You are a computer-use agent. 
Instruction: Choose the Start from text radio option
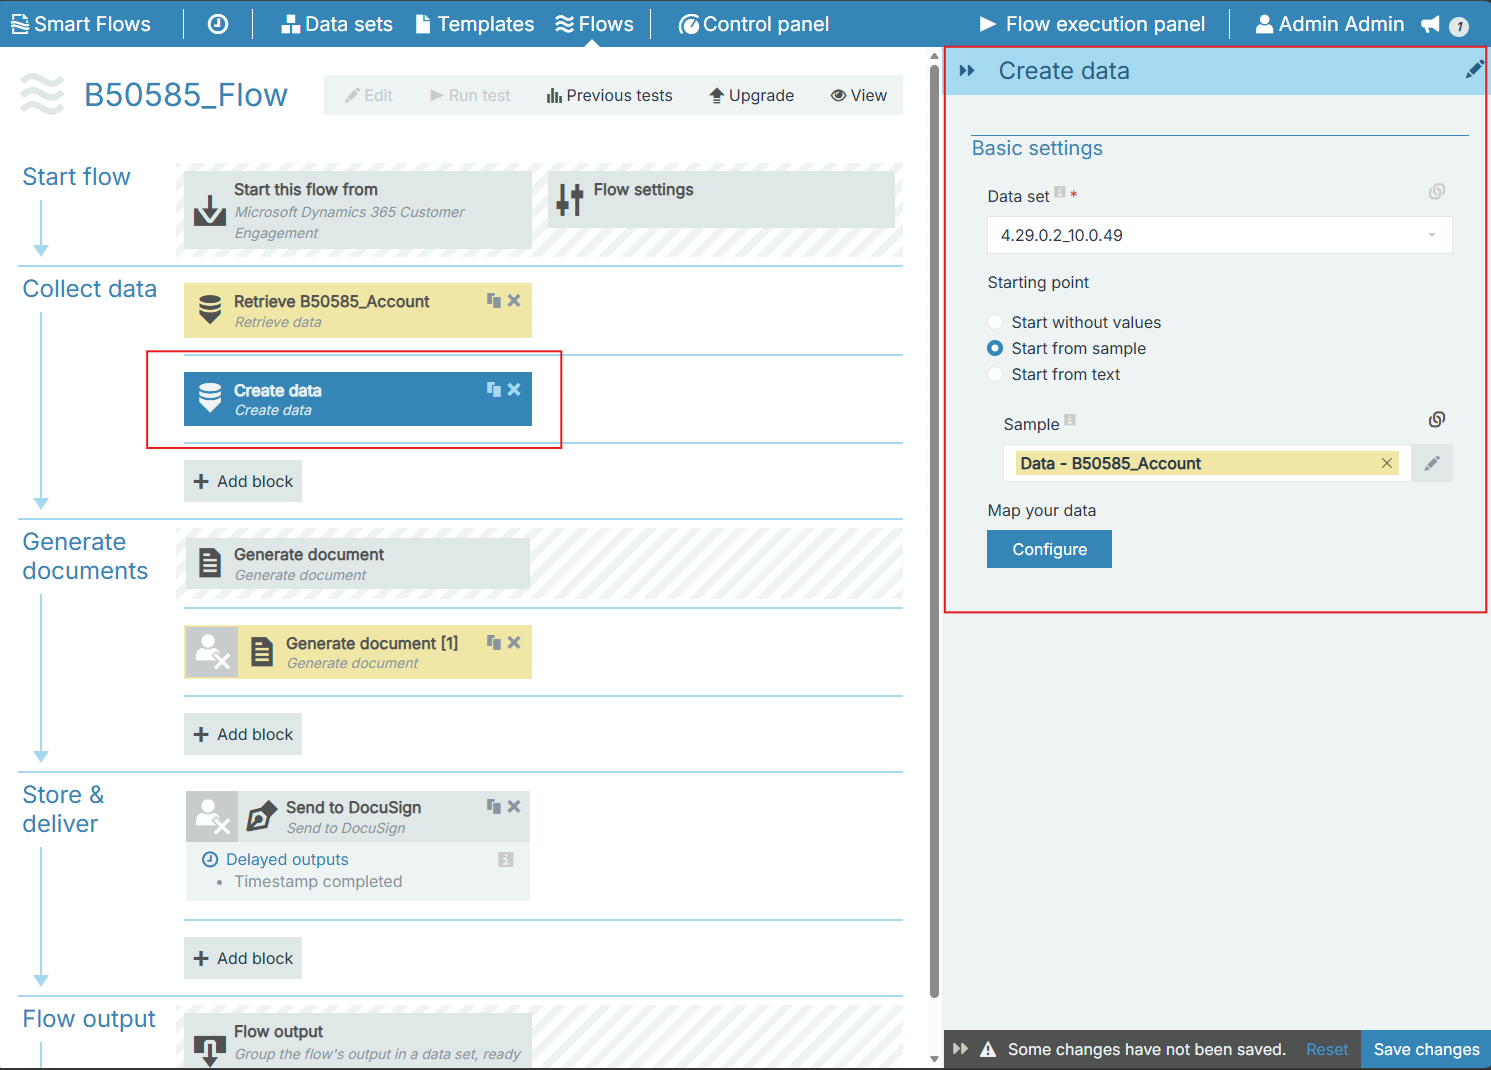pos(995,374)
